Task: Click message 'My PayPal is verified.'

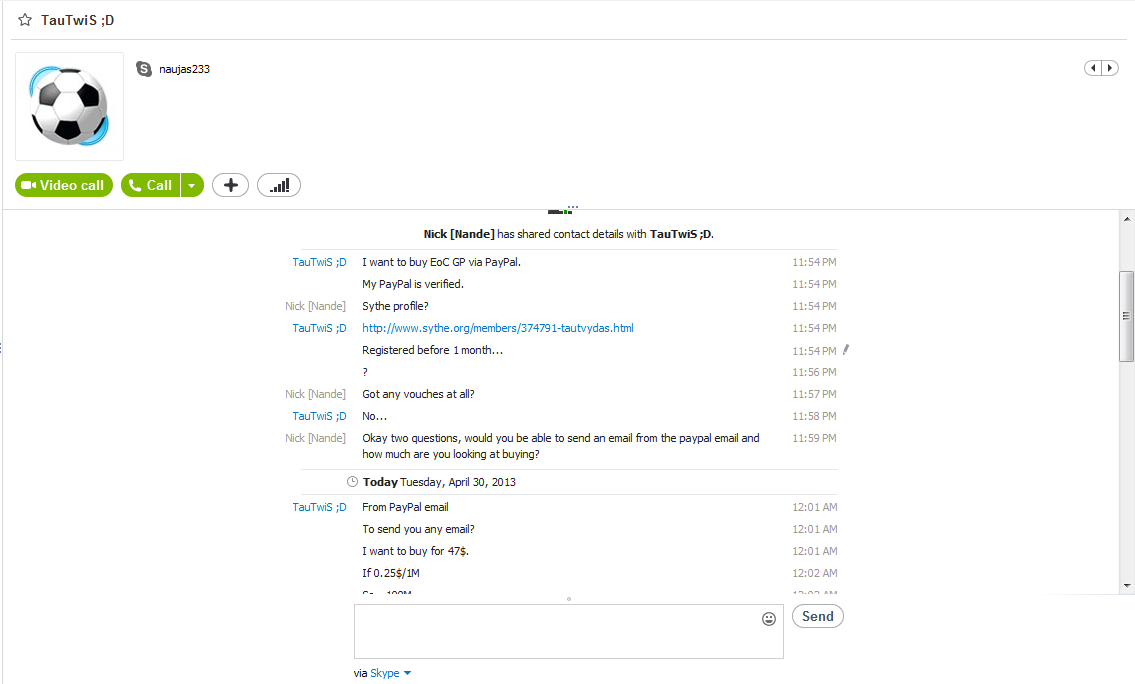Action: [413, 284]
